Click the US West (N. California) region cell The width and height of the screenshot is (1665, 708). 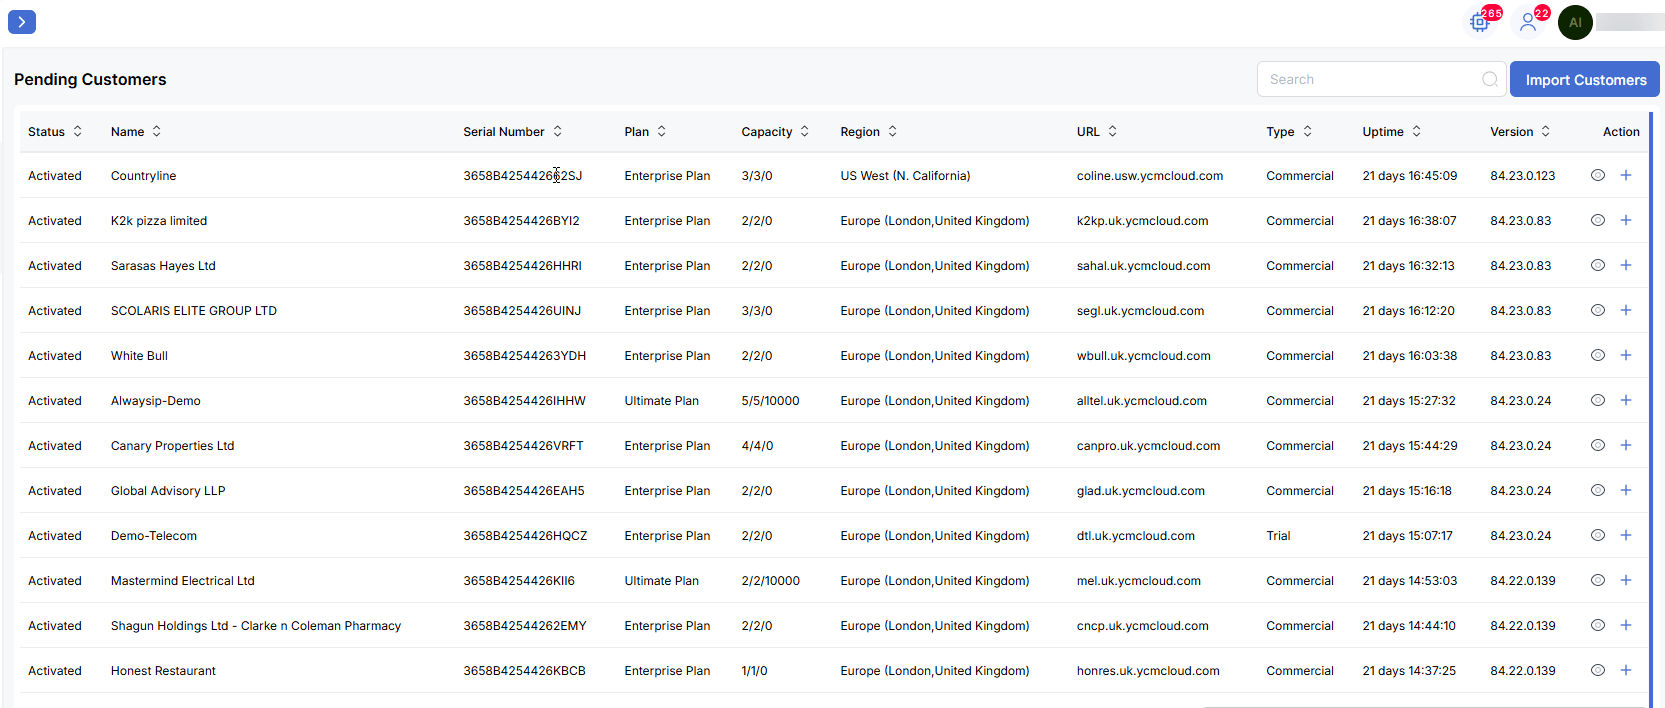tap(906, 176)
